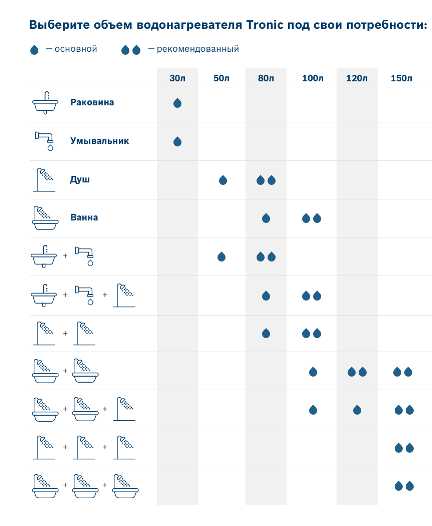This screenshot has width=432, height=526.
Task: Select the 120л column header
Action: pos(357,78)
